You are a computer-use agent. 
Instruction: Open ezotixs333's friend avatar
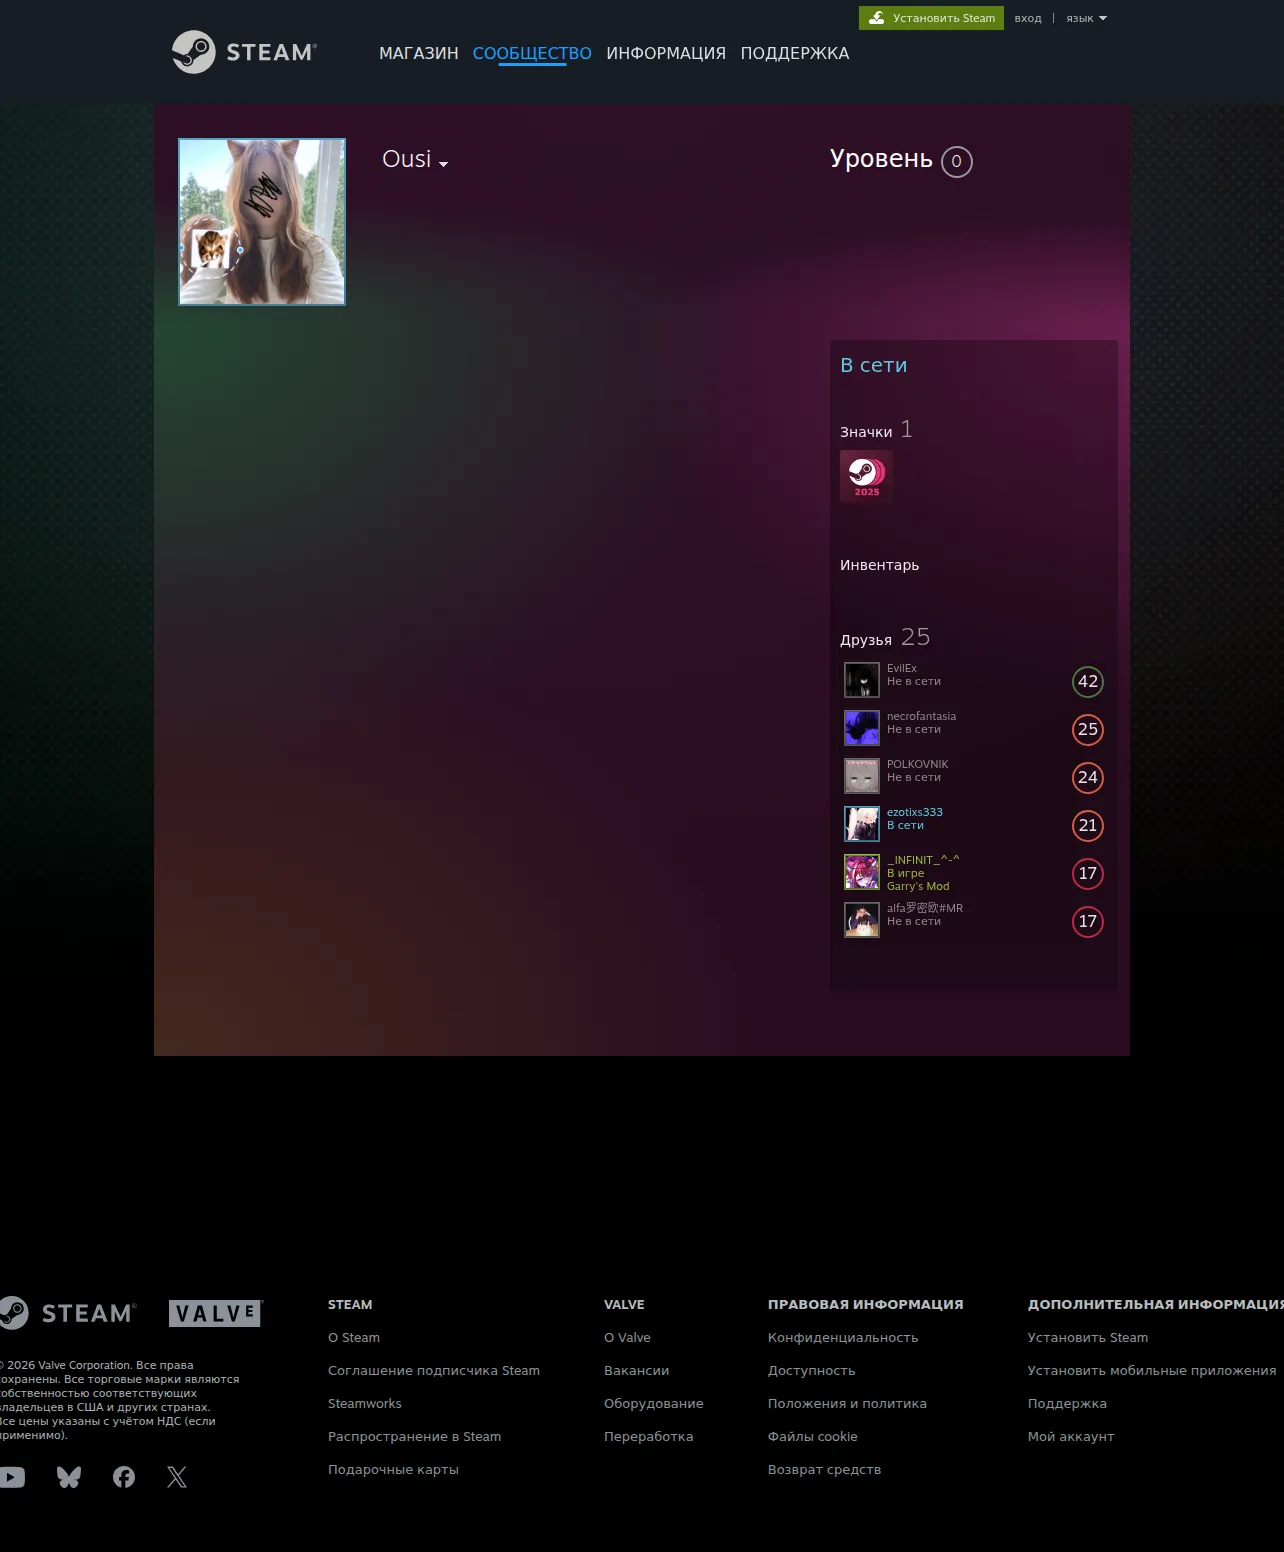tap(862, 824)
